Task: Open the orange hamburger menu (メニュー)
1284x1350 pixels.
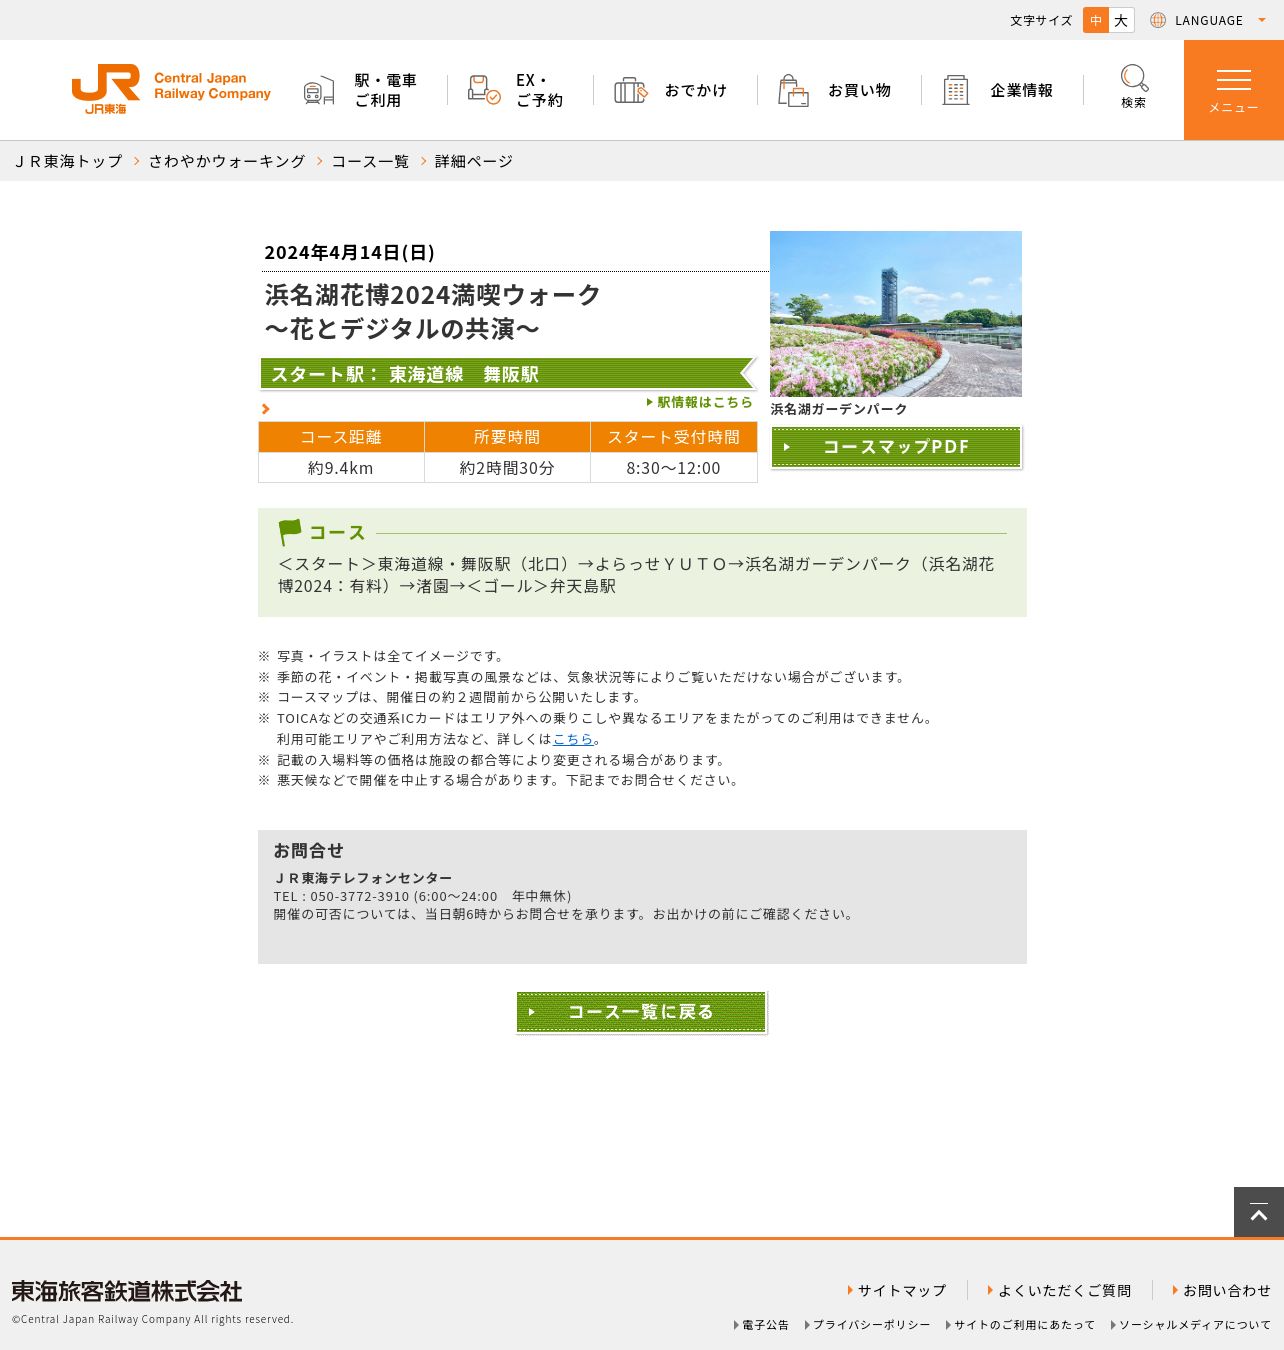Action: pyautogui.click(x=1234, y=90)
